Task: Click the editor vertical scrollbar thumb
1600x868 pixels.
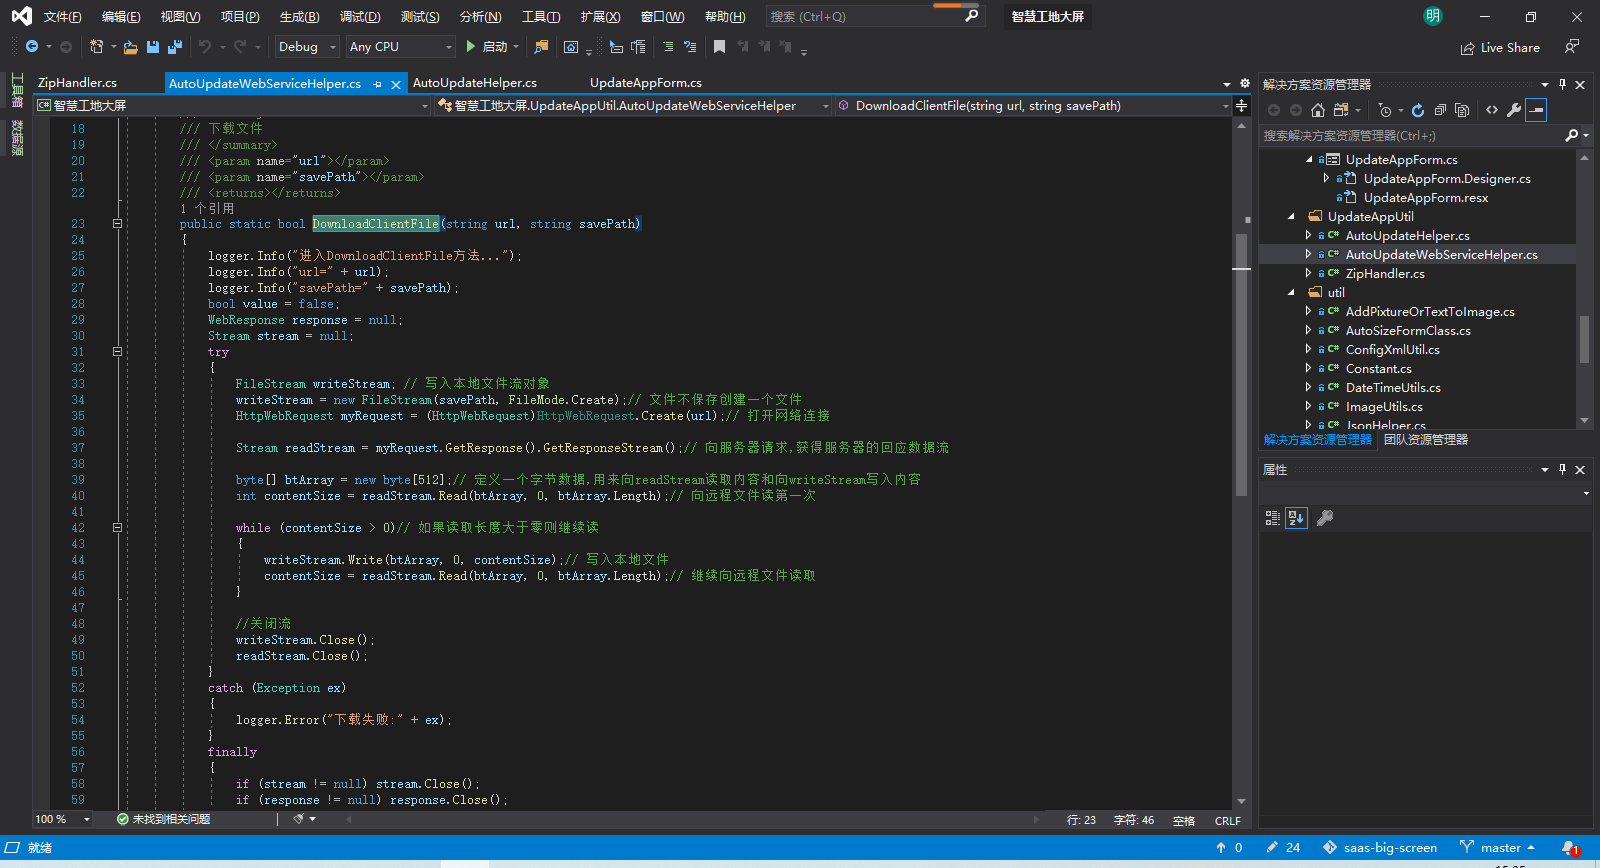Action: pyautogui.click(x=1241, y=365)
